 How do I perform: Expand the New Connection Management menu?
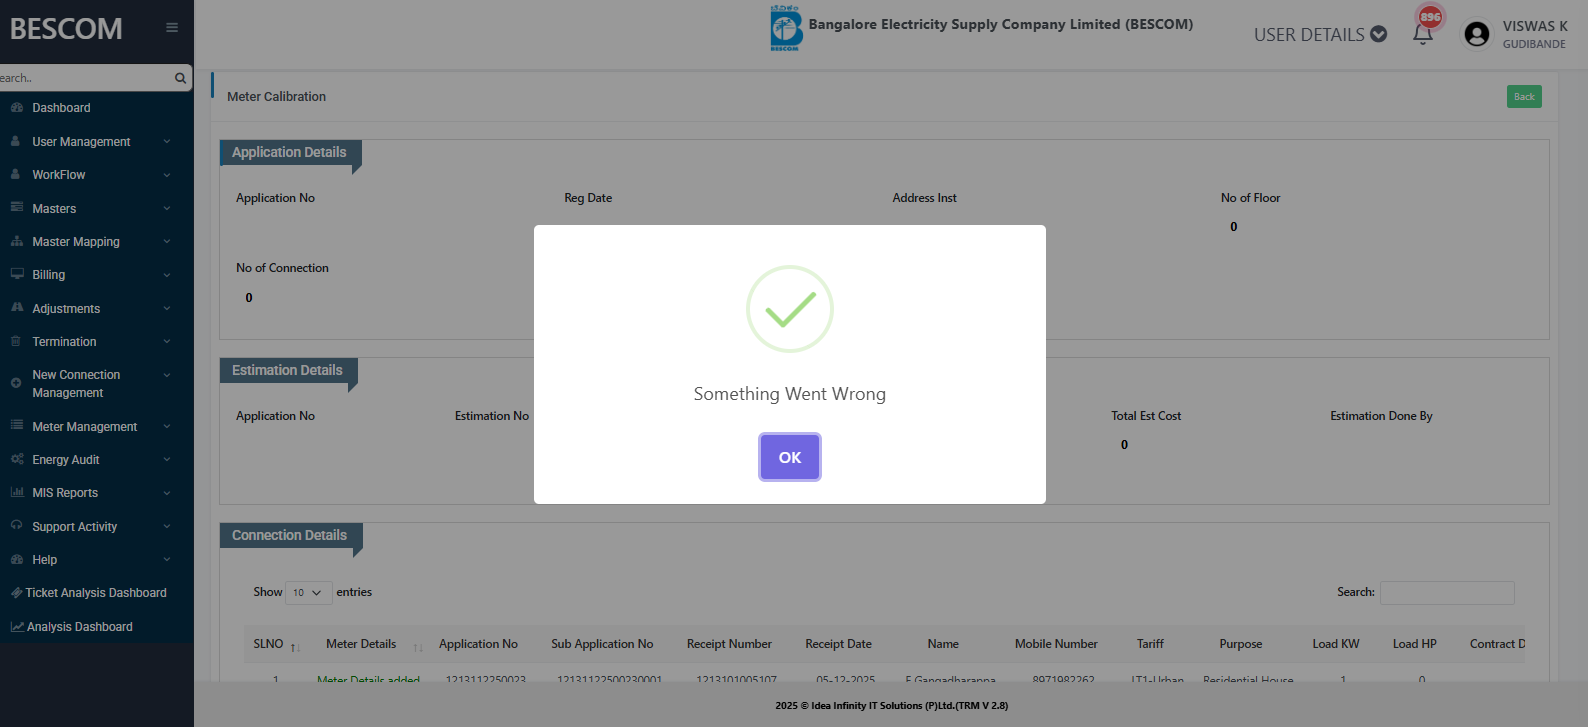click(76, 384)
